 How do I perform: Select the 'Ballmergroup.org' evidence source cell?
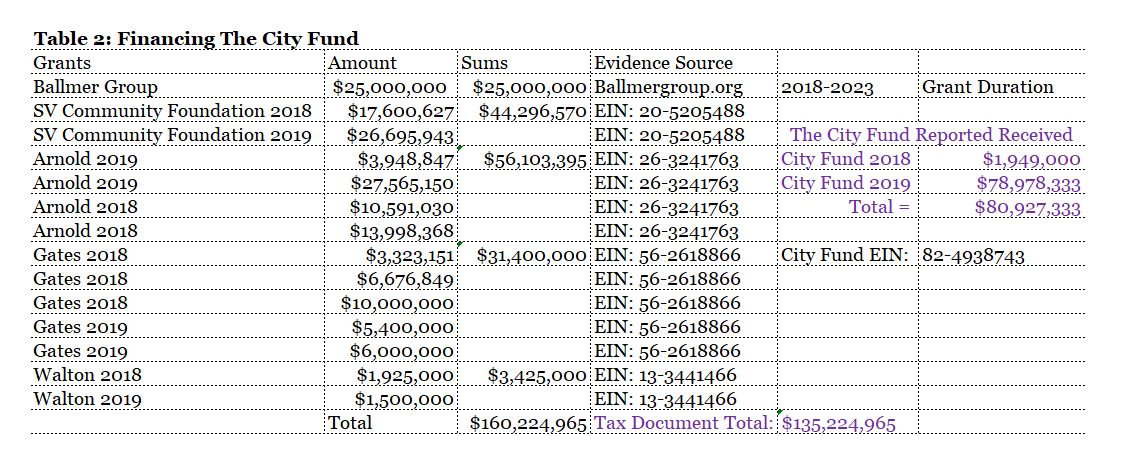tap(669, 87)
